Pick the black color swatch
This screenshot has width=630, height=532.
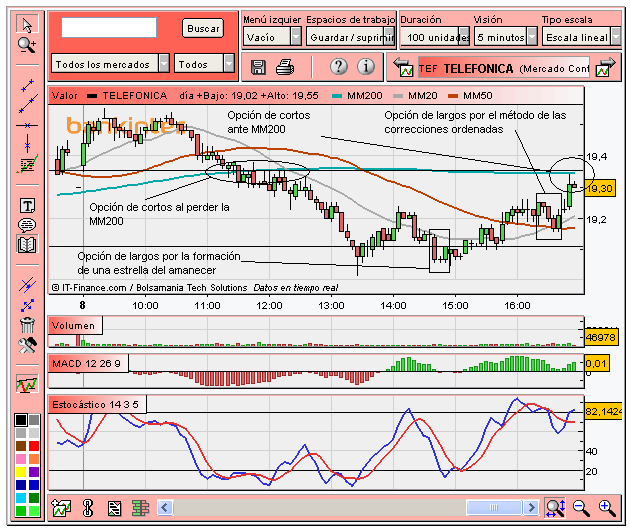pyautogui.click(x=21, y=420)
